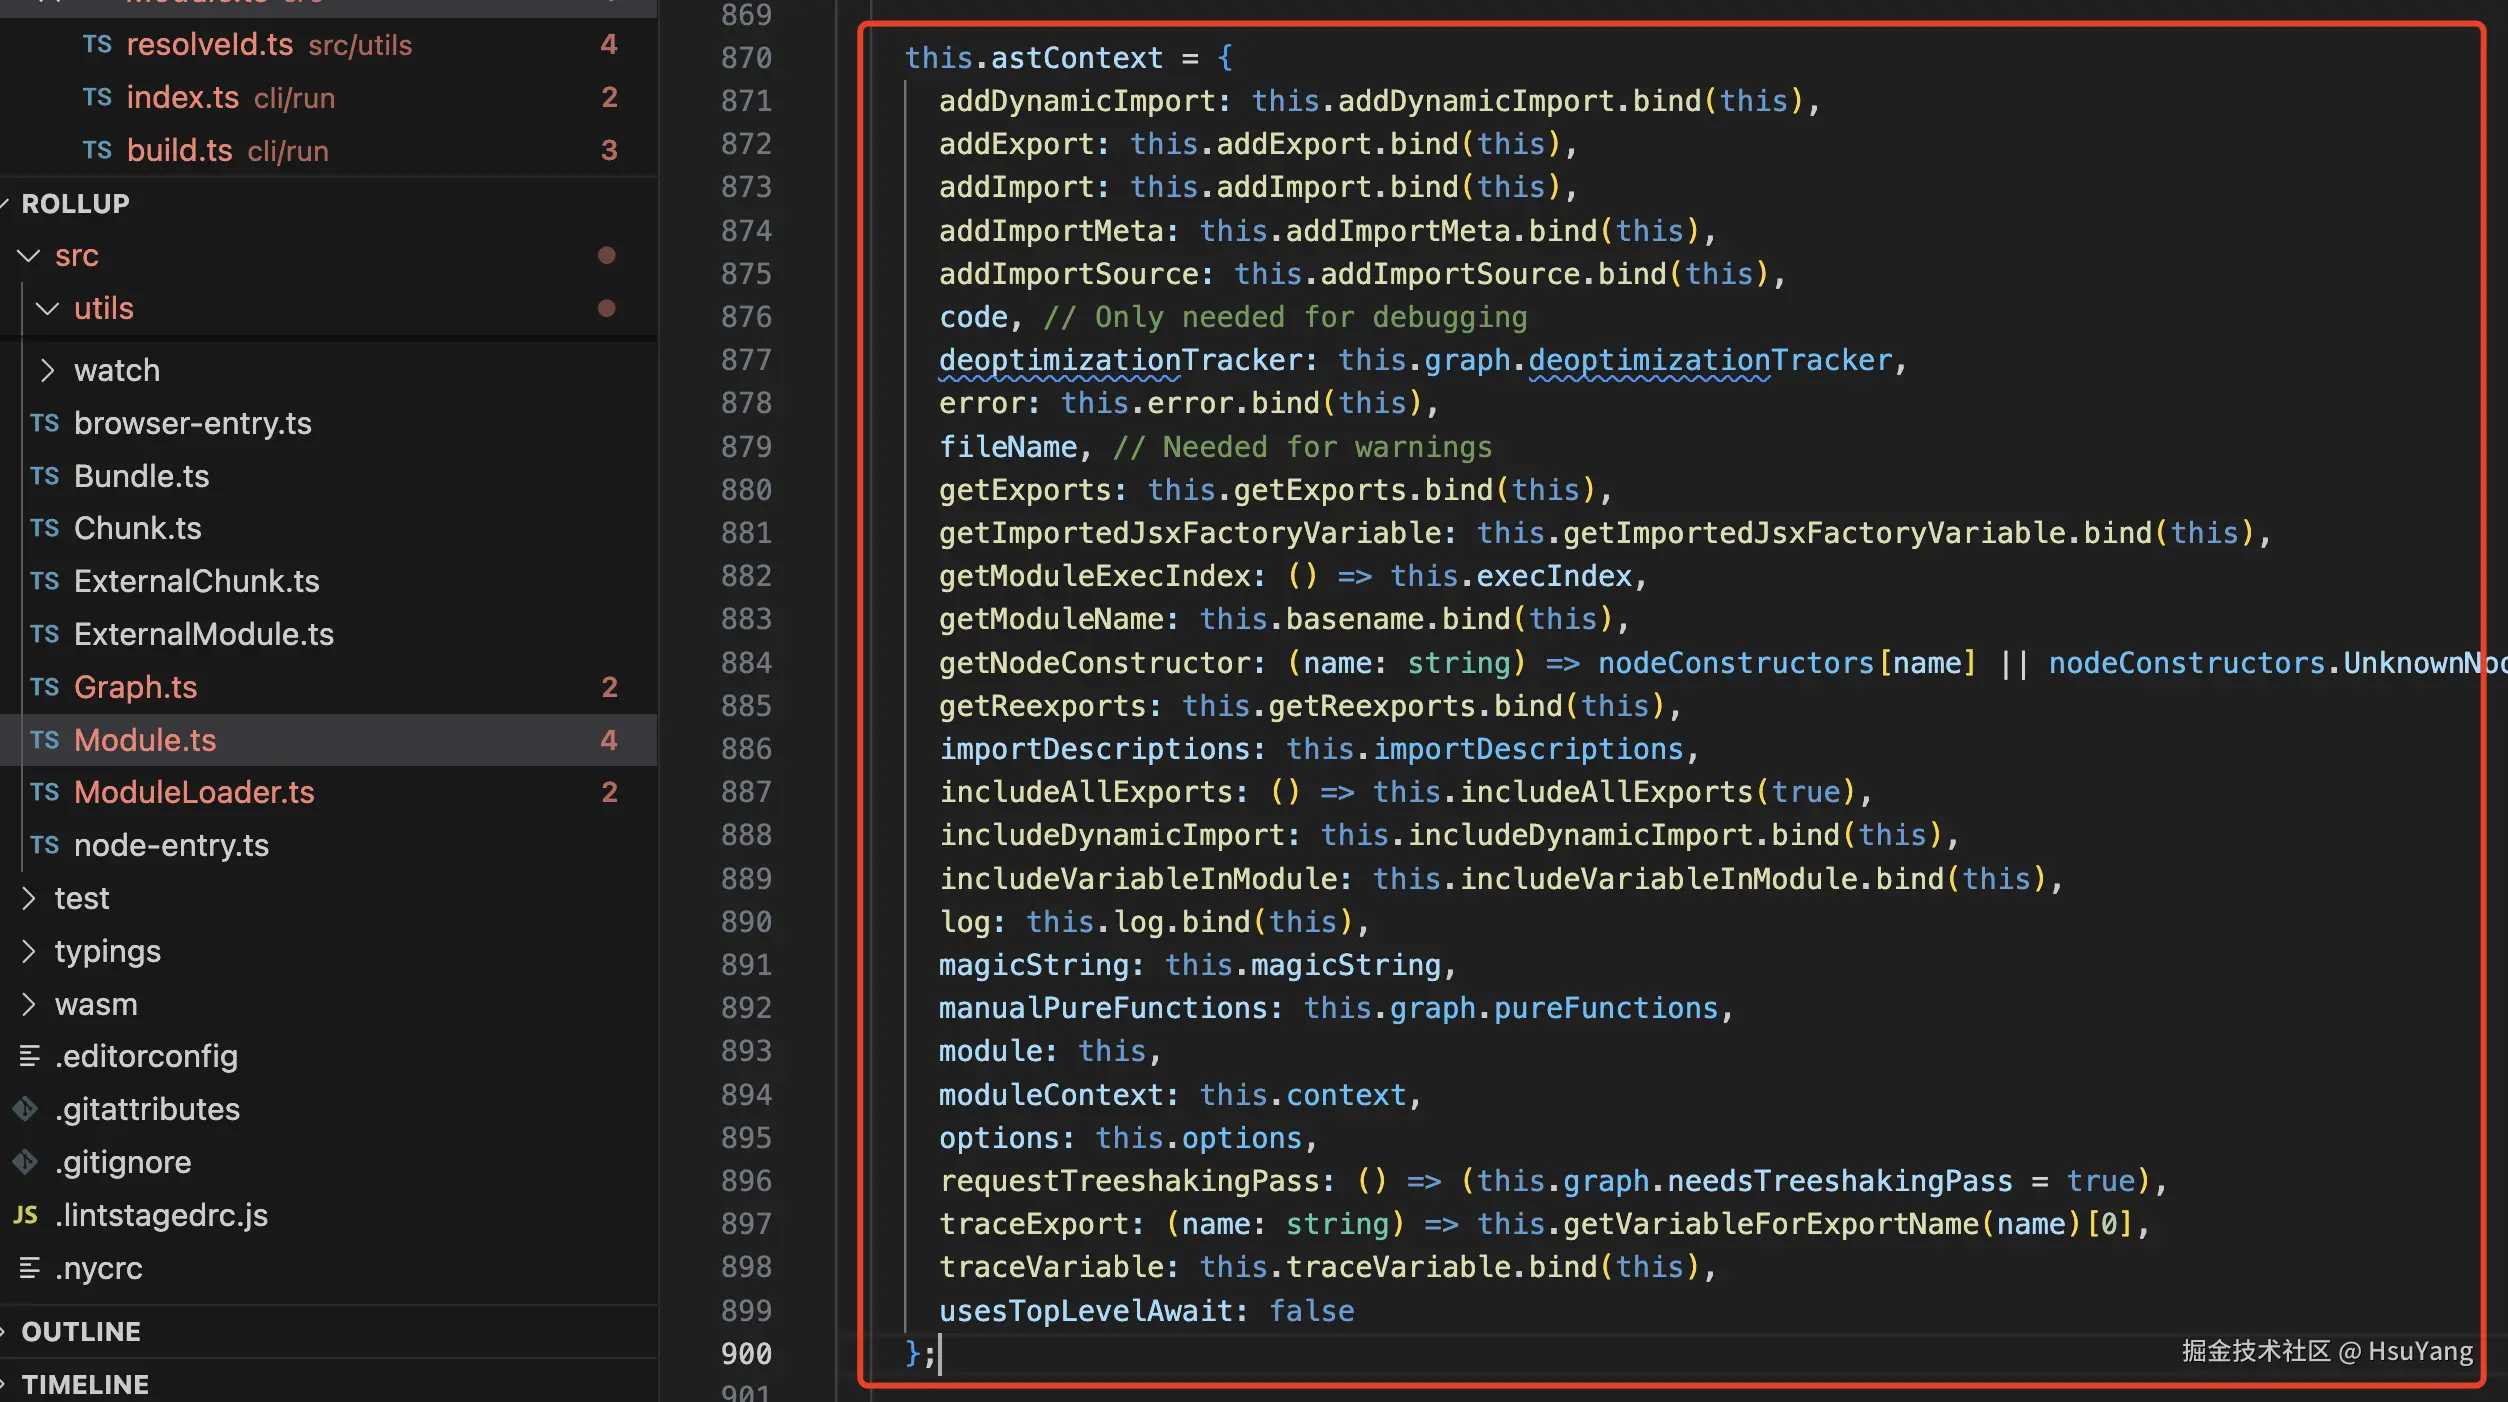Open Graph.ts in the explorer

136,687
